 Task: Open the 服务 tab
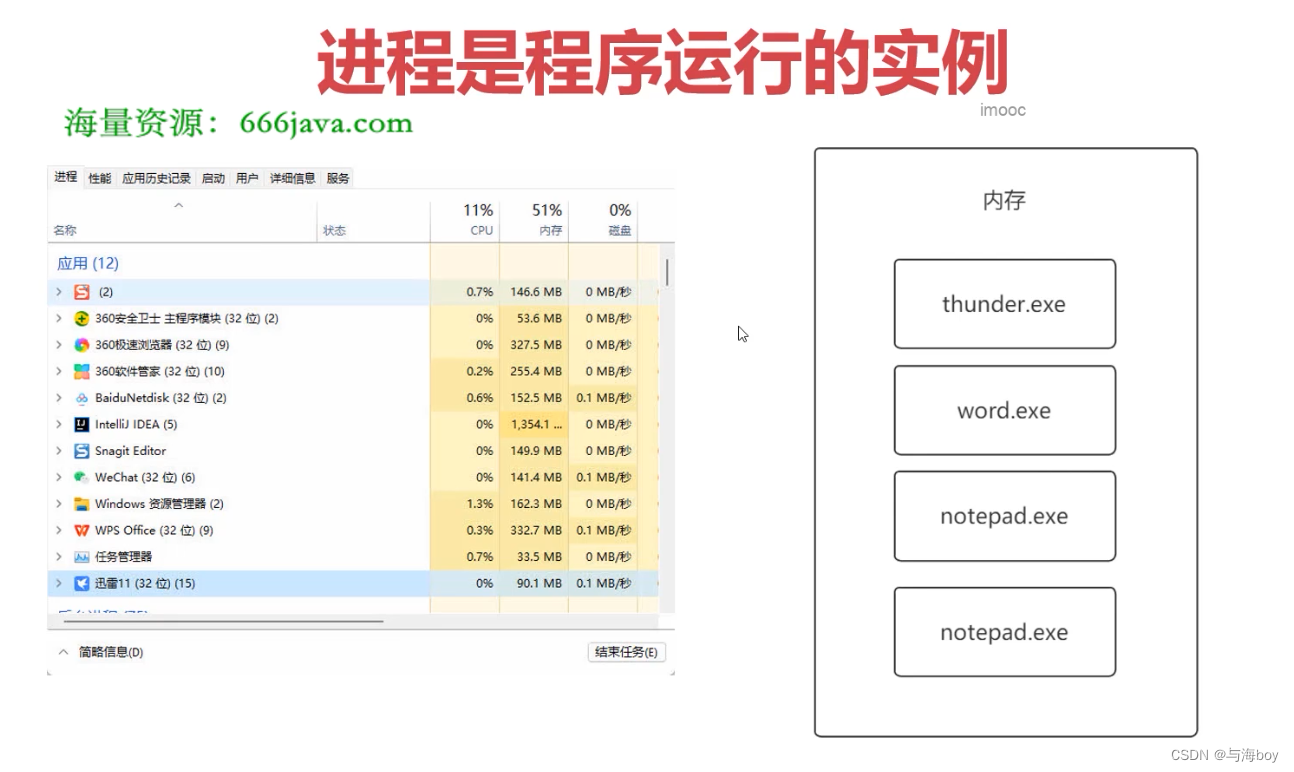(x=338, y=178)
